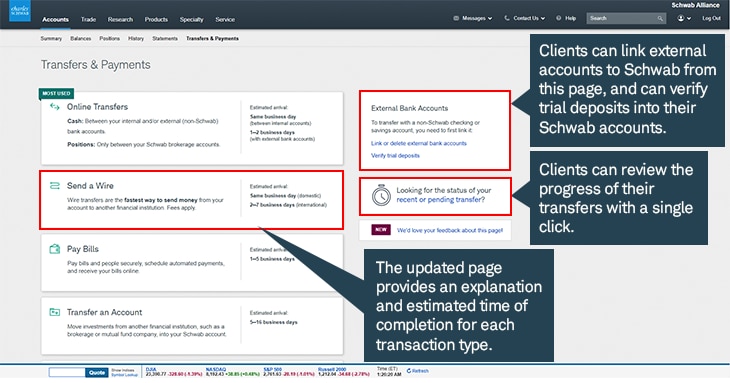The height and width of the screenshot is (383, 730).
Task: Click the NEW badge beside feedback
Action: (381, 230)
